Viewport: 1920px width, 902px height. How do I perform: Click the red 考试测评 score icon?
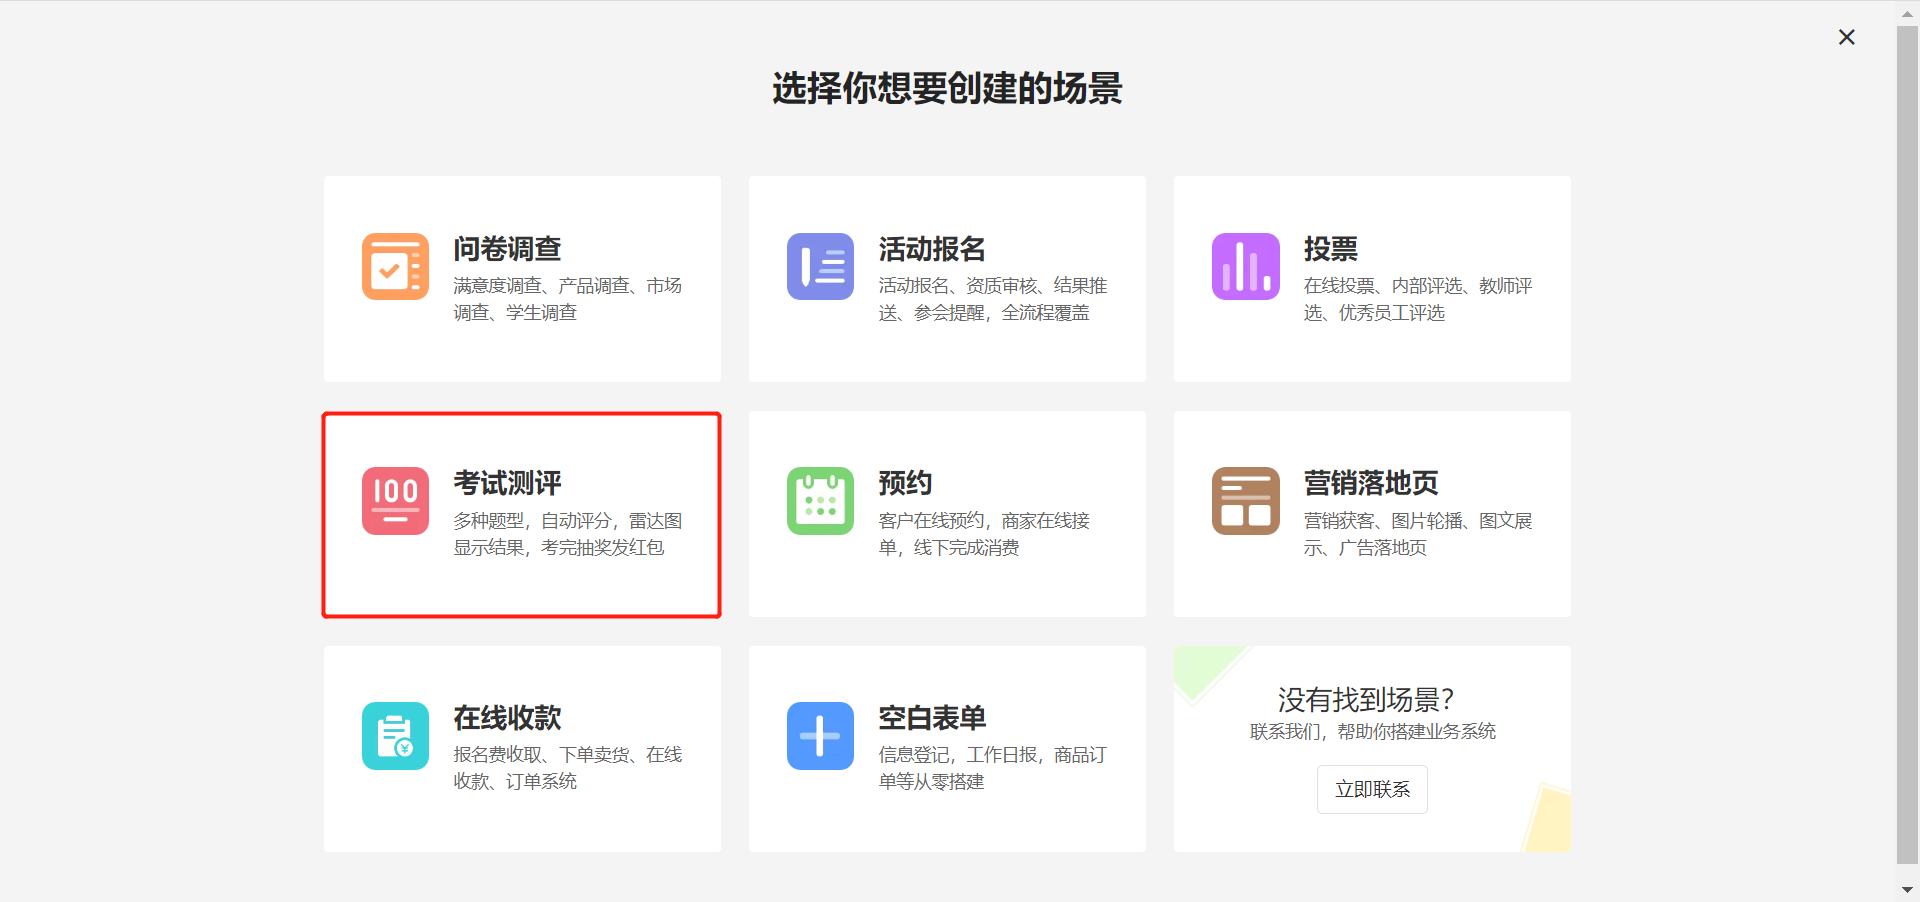coord(395,501)
